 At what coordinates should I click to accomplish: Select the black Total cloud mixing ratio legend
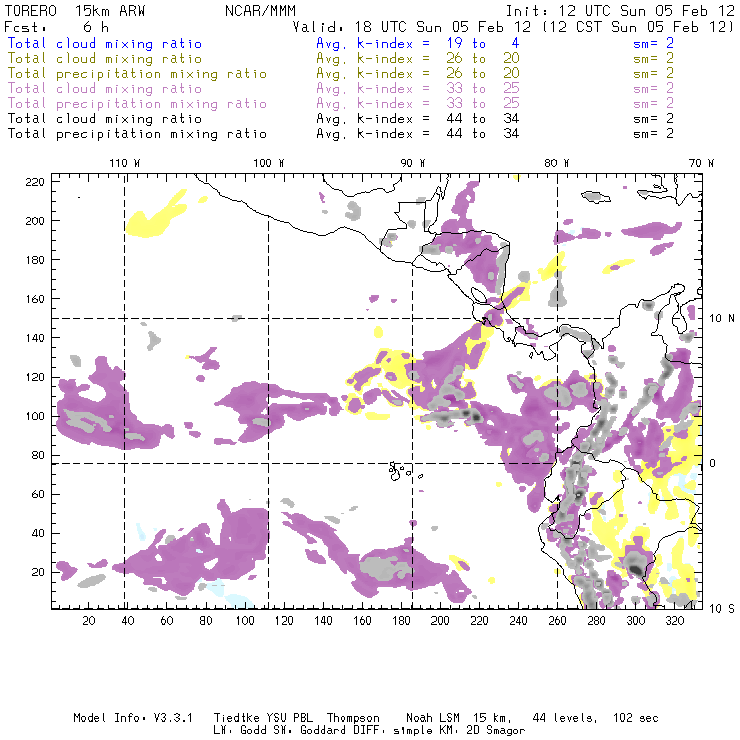point(104,119)
